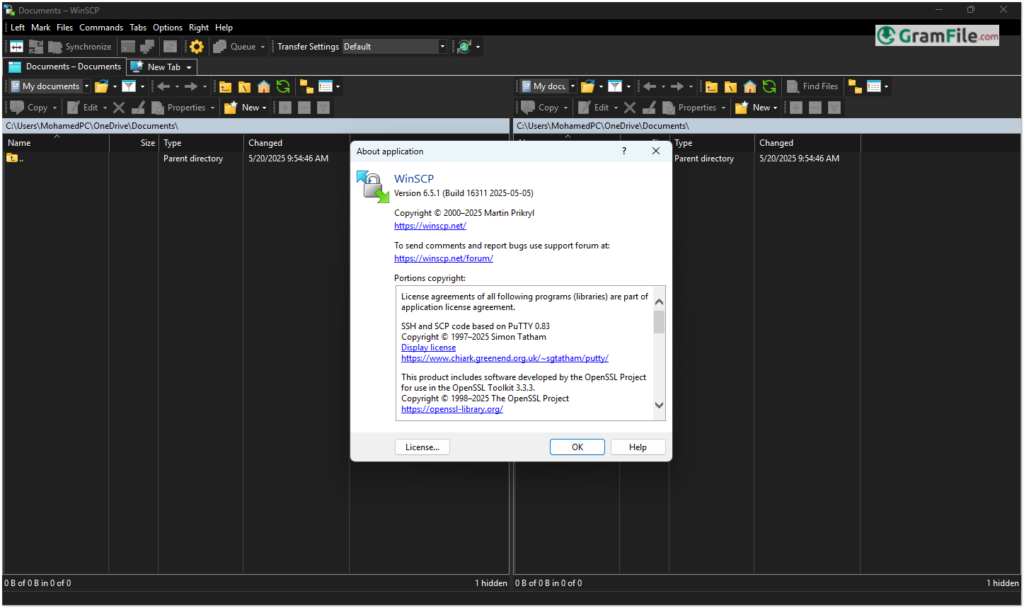1024x608 pixels.
Task: Go to home directory in left panel
Action: 264,87
